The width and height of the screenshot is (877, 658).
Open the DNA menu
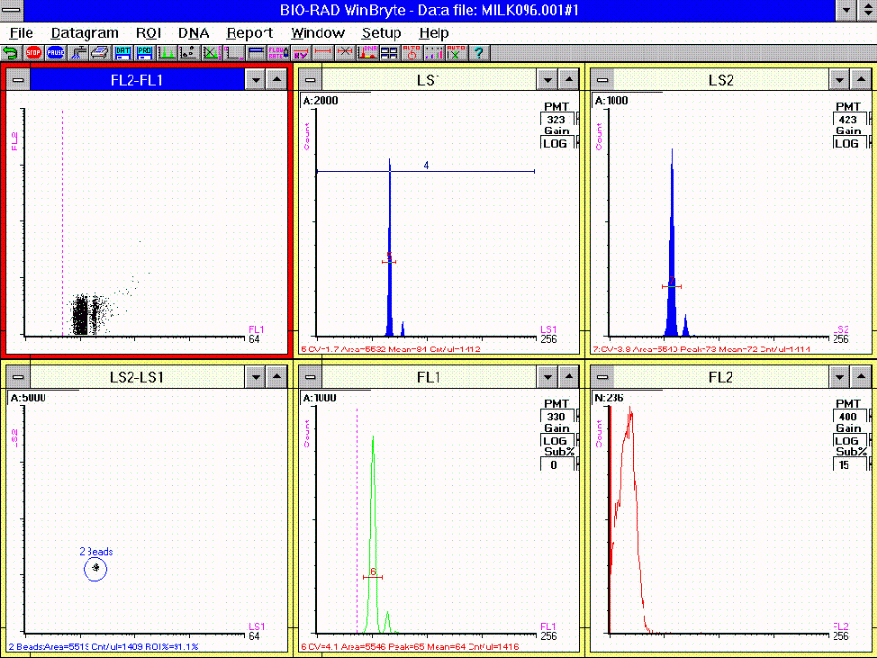click(x=193, y=33)
